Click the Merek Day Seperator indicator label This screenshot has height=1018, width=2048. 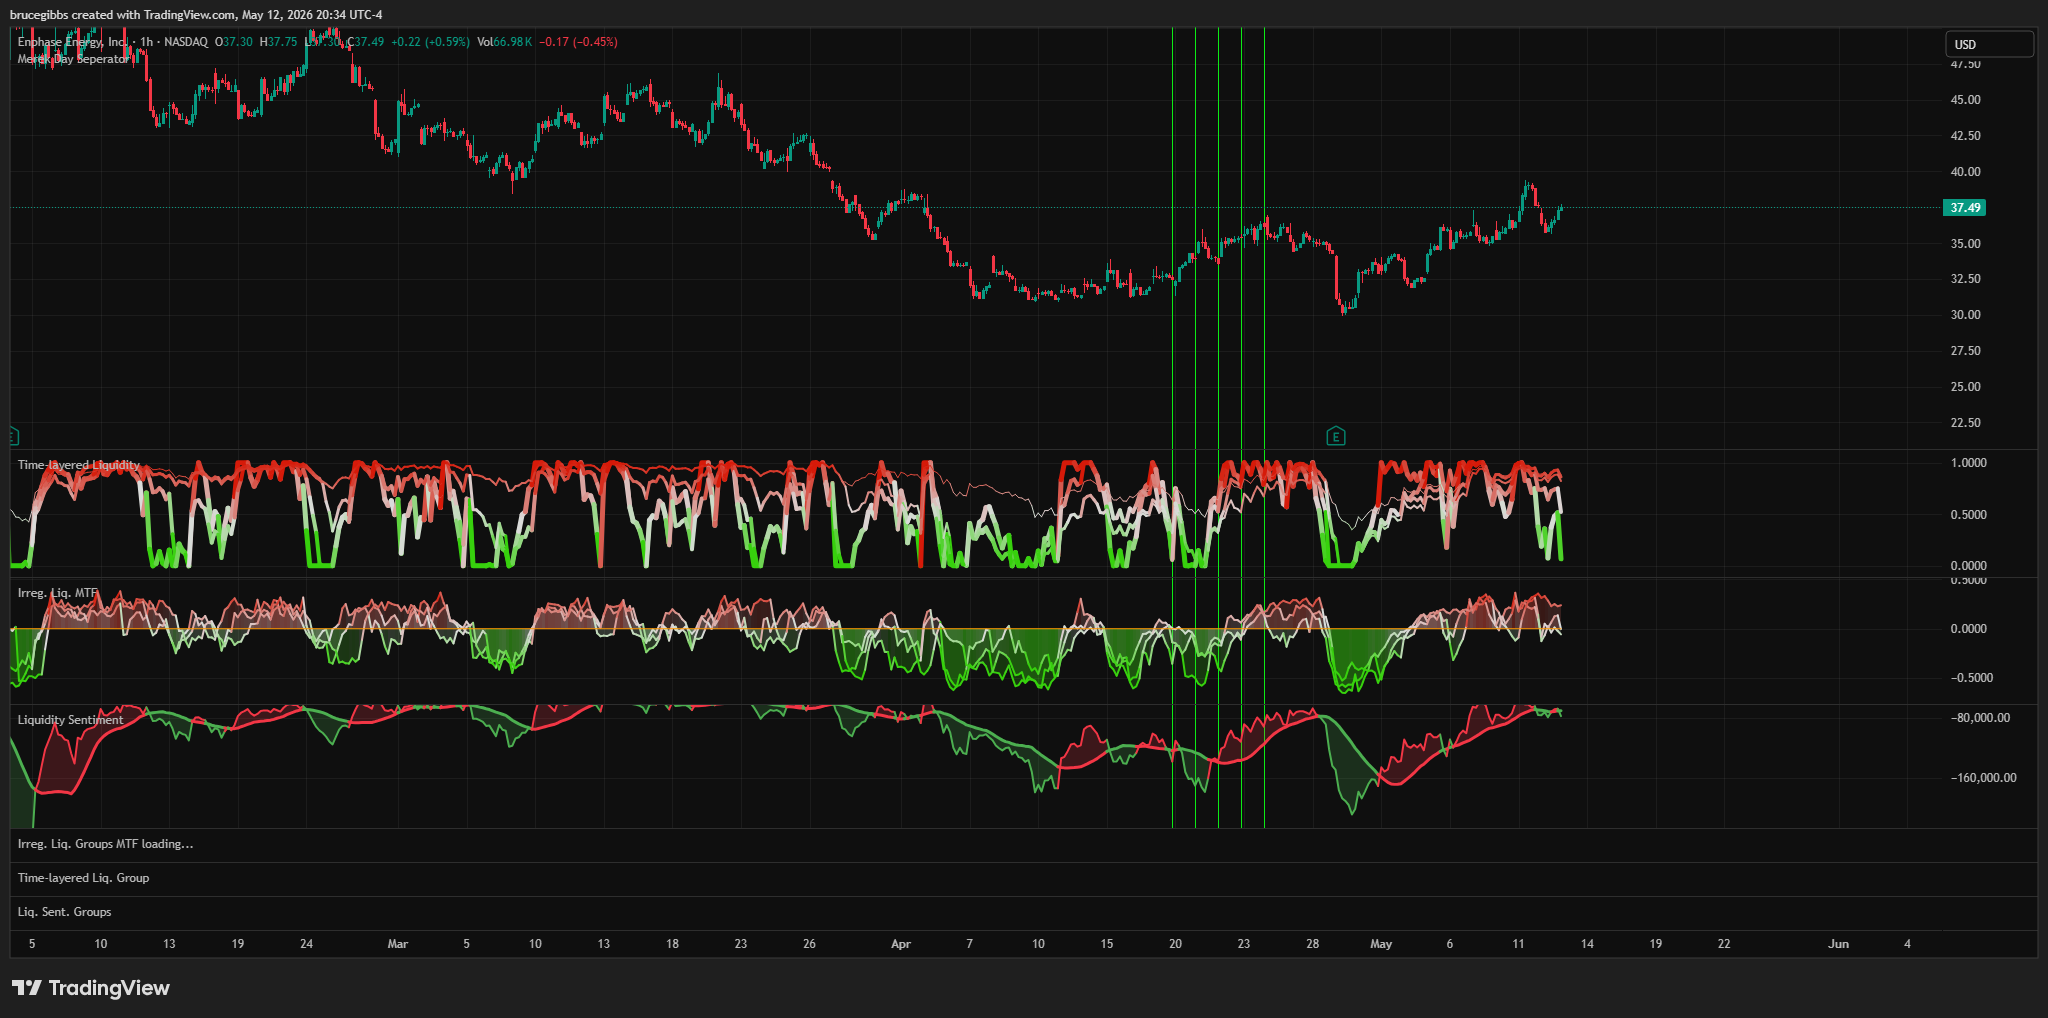point(73,59)
